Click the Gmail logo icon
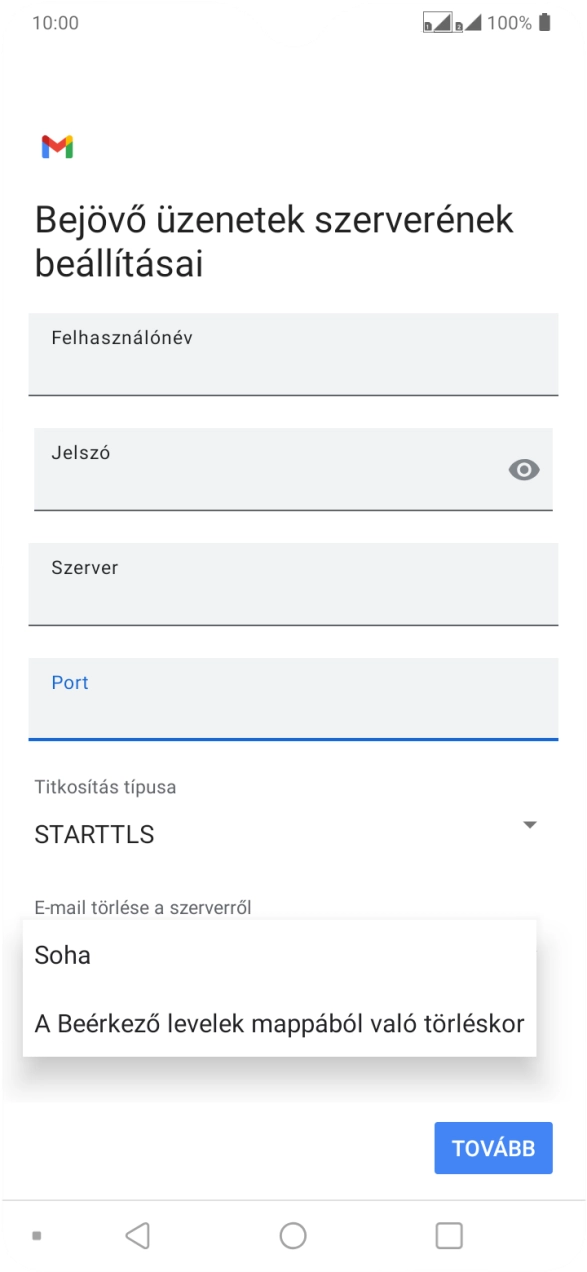This screenshot has width=587, height=1272. pyautogui.click(x=58, y=147)
